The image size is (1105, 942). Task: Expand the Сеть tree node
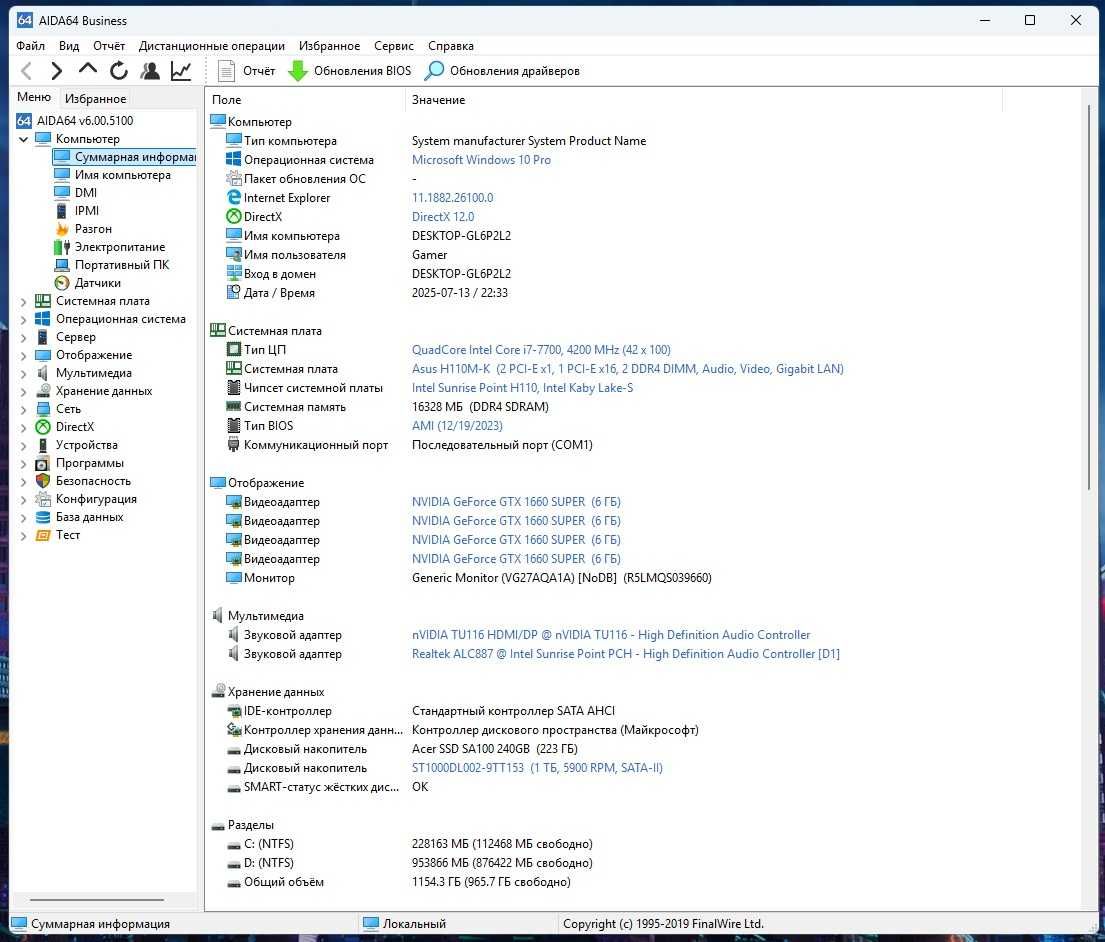pos(23,409)
